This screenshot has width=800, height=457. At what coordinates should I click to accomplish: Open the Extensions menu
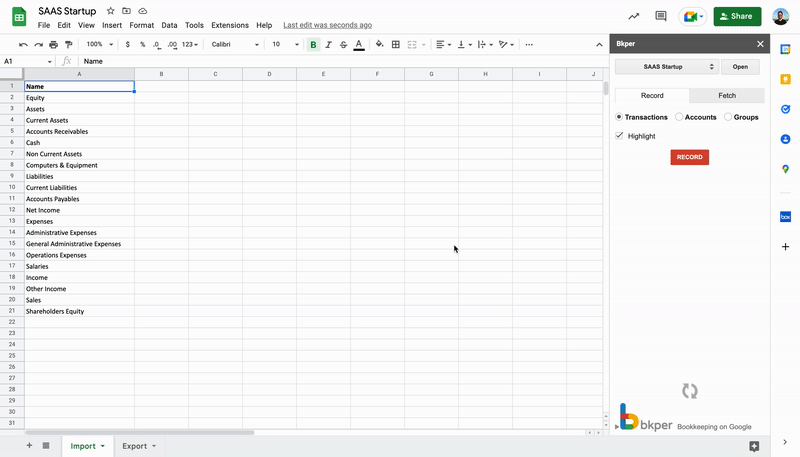point(230,25)
